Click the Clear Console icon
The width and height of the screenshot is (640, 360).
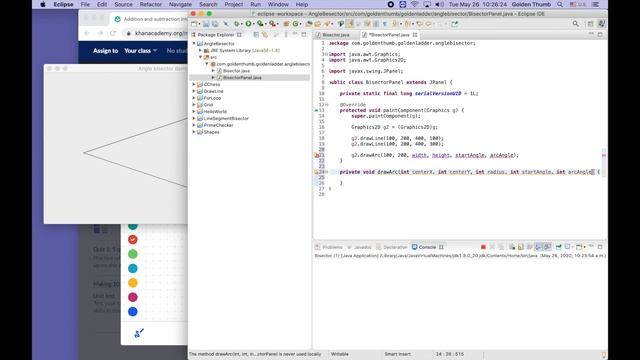[x=512, y=247]
